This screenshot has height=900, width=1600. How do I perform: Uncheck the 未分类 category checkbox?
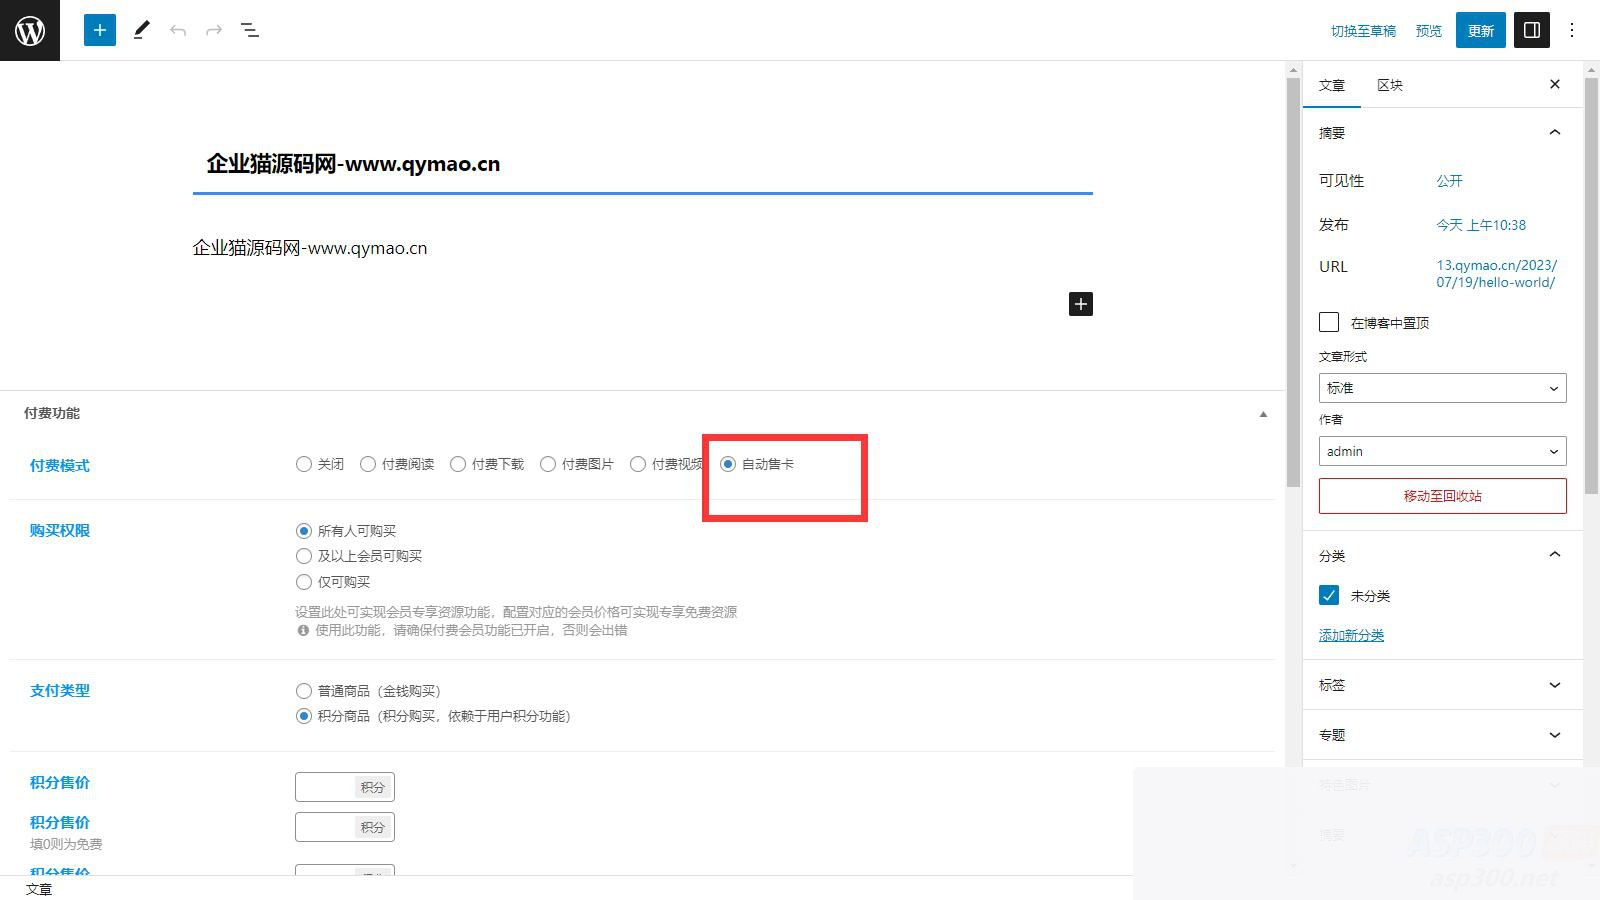(x=1329, y=595)
